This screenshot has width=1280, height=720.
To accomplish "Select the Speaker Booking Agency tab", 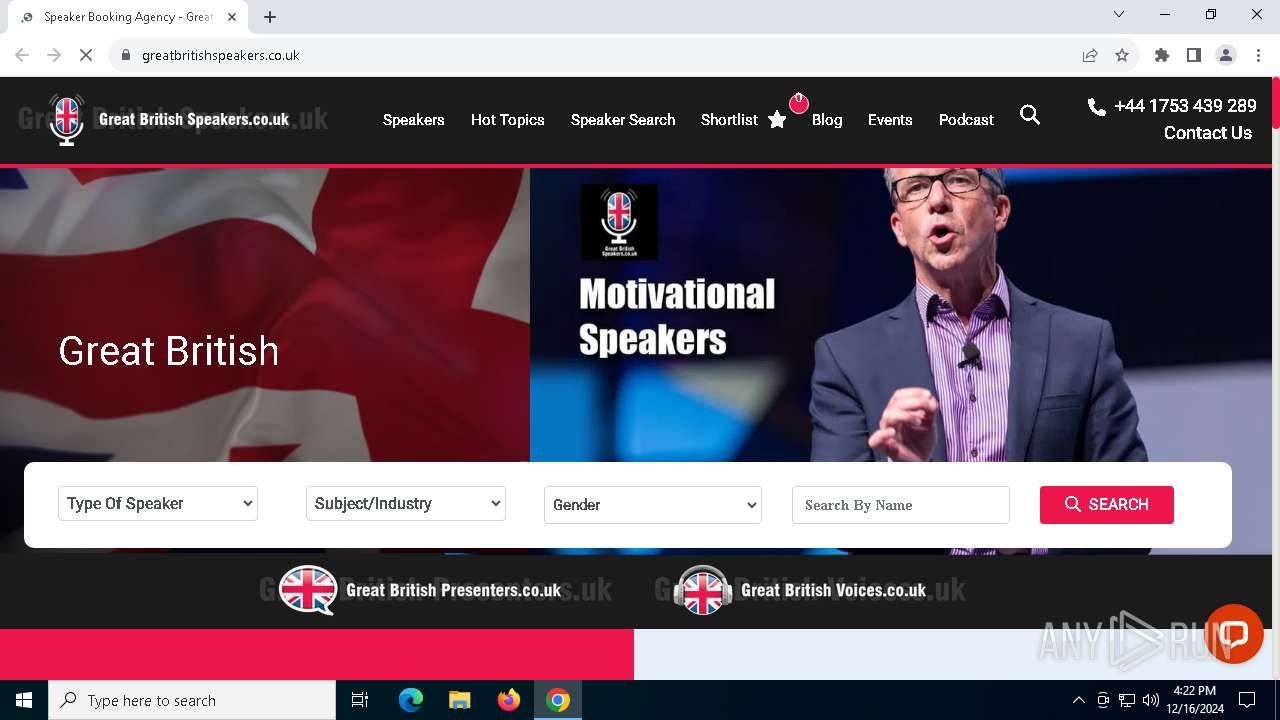I will click(128, 17).
